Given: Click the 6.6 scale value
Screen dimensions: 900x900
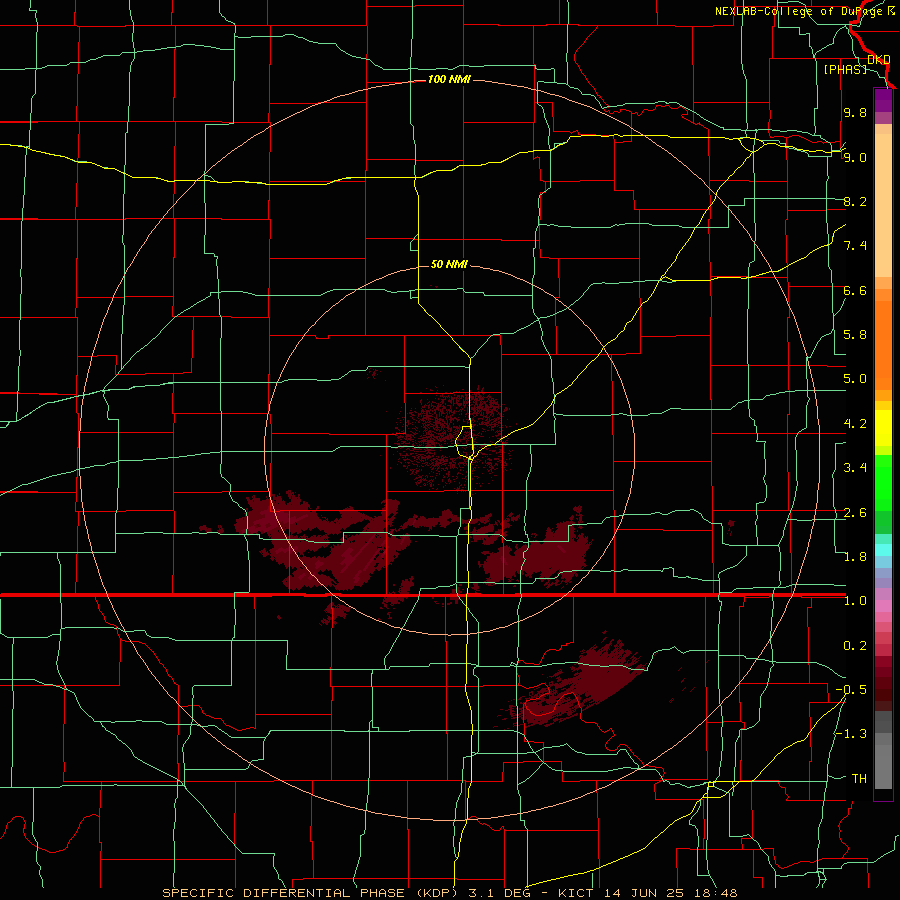Looking at the screenshot, I should [855, 290].
